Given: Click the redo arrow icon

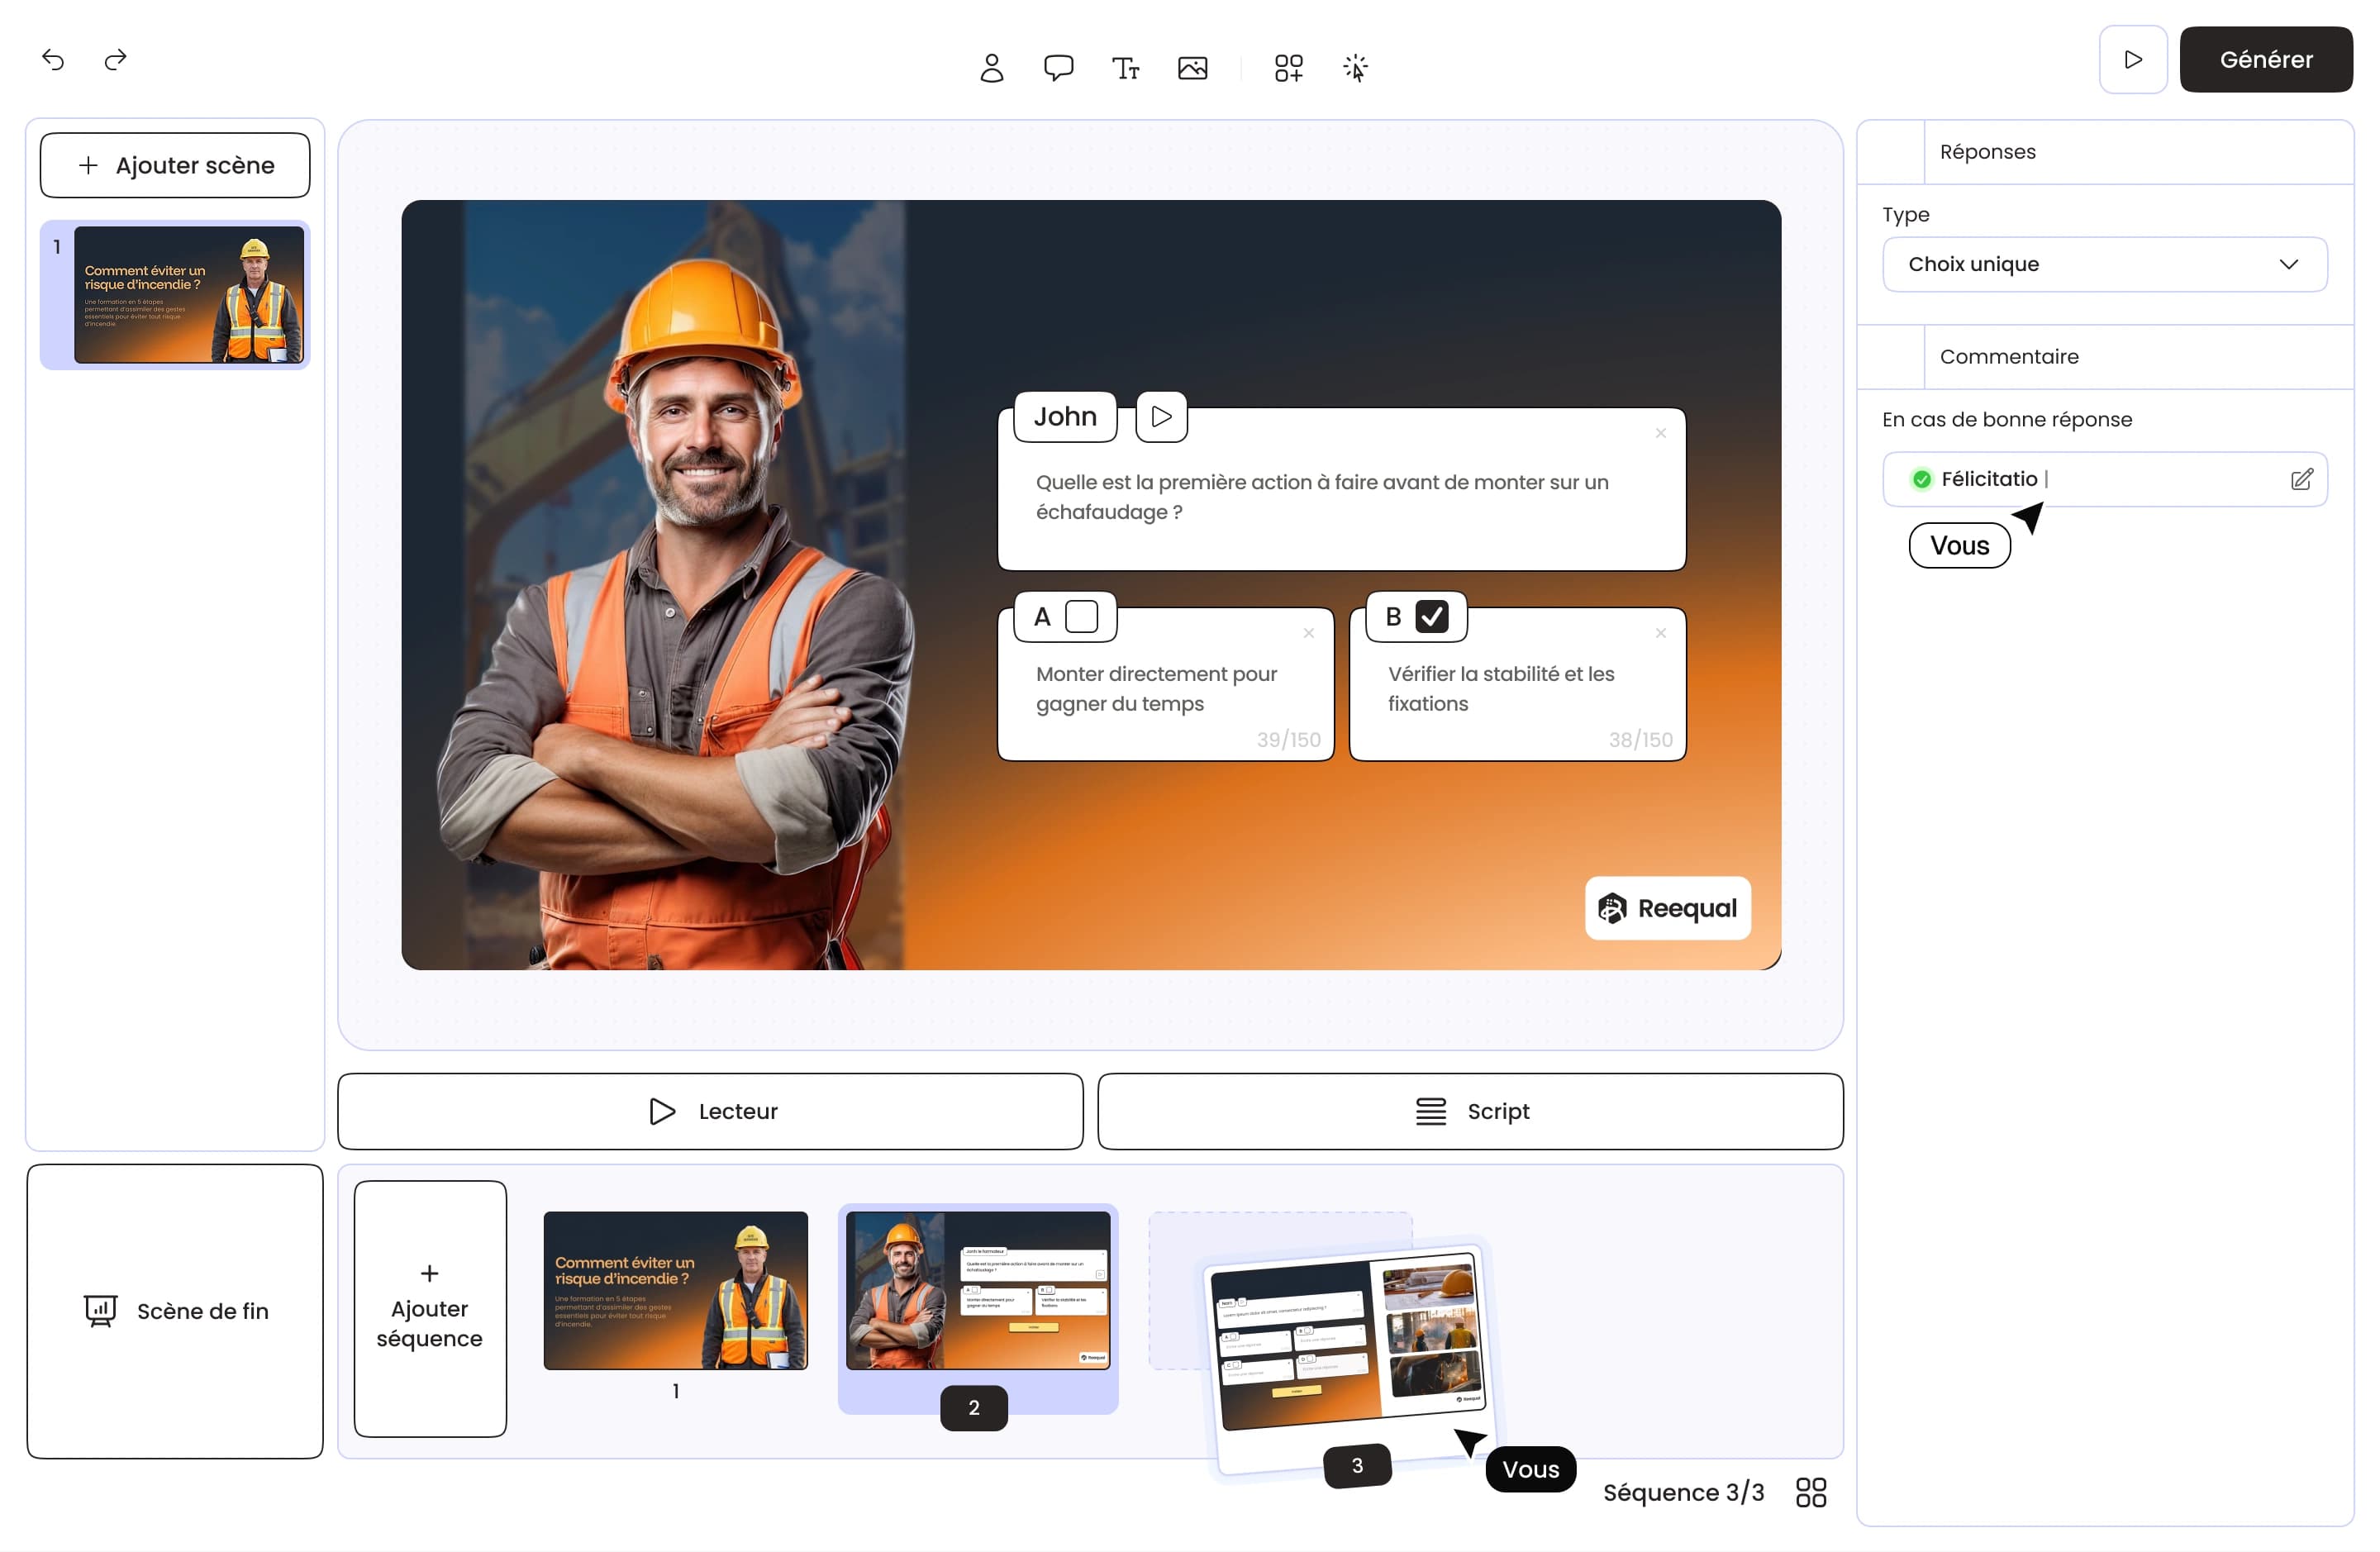Looking at the screenshot, I should coord(116,60).
